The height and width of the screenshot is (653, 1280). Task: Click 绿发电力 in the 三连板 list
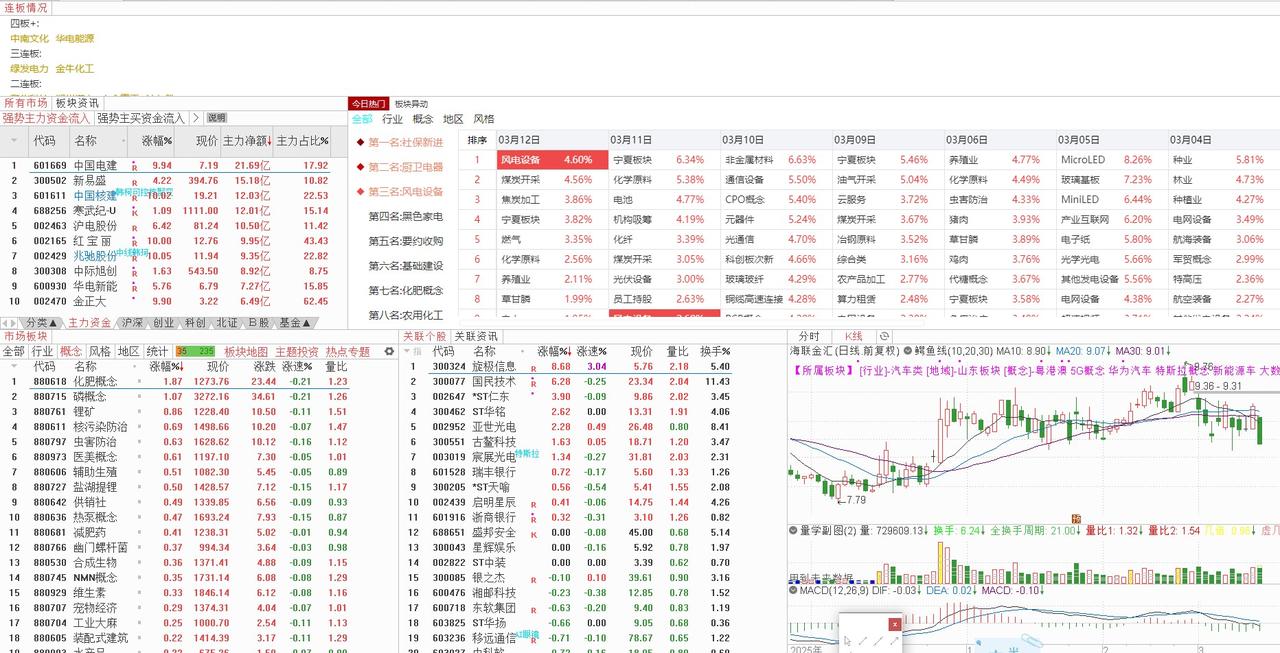(29, 69)
